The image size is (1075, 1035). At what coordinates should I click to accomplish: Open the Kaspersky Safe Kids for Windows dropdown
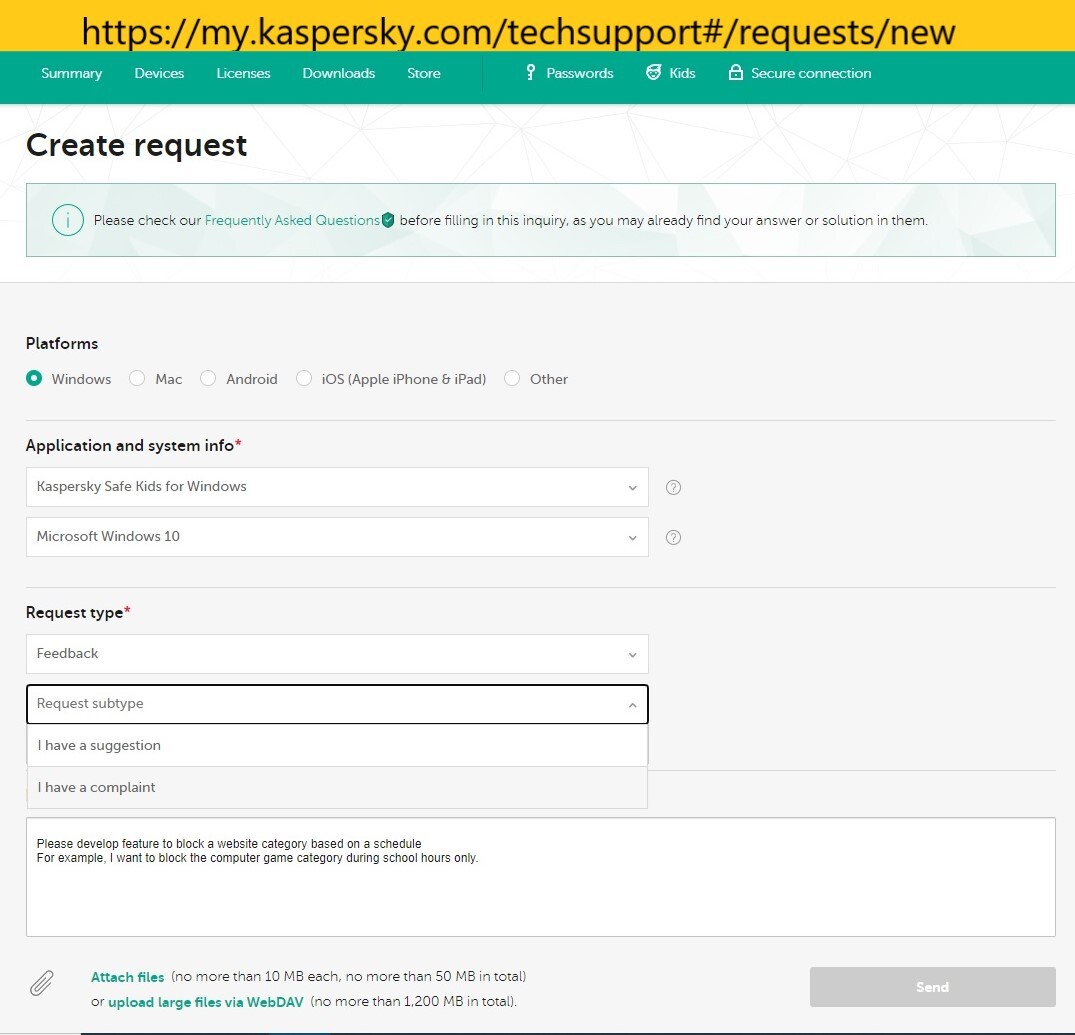337,487
